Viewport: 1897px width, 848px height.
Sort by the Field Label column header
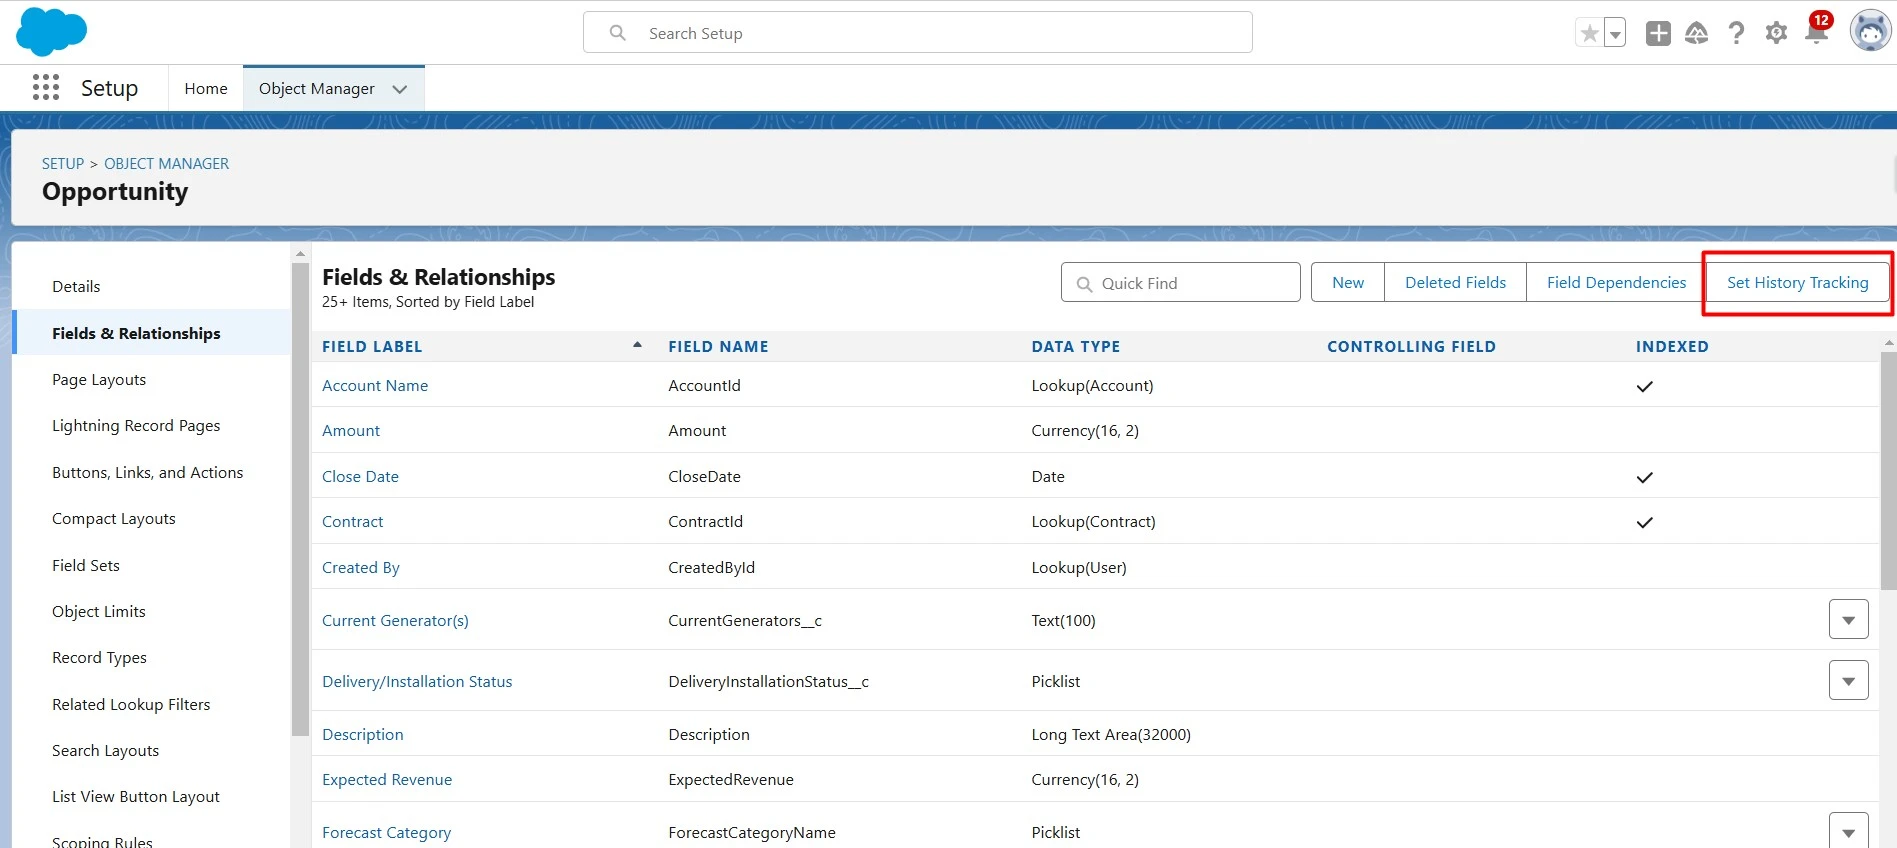[x=372, y=347]
